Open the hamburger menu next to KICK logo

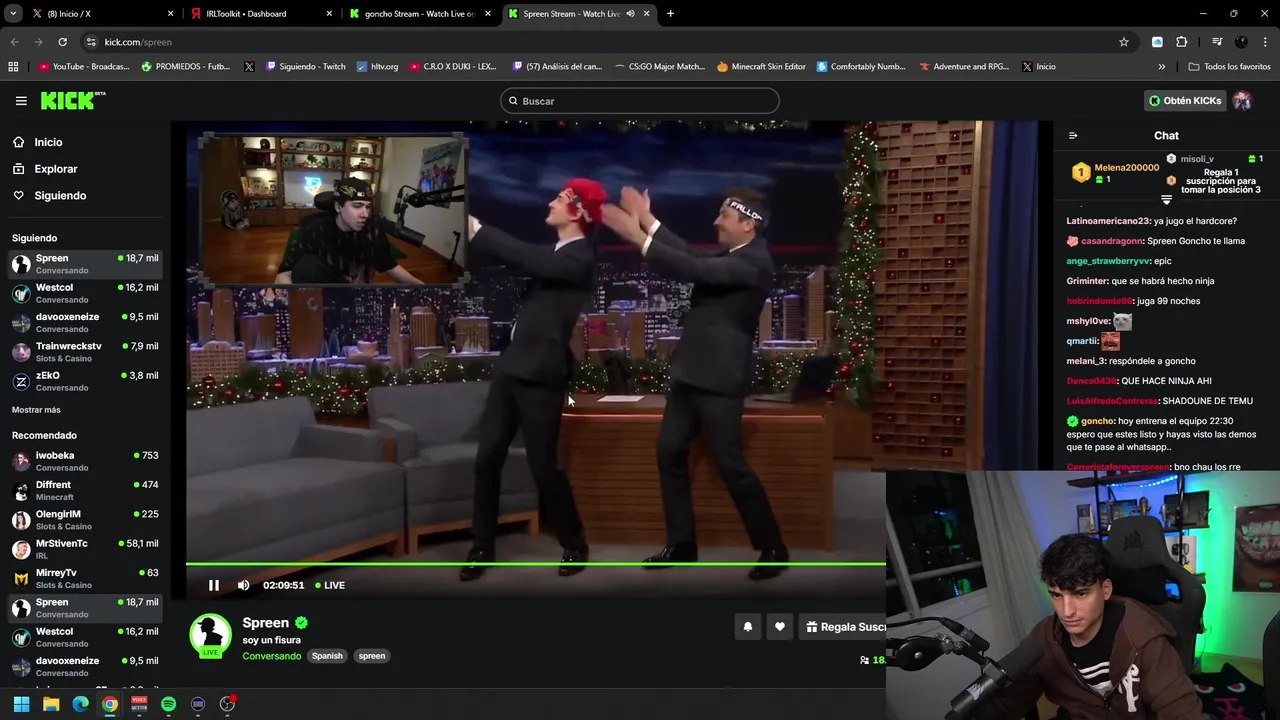[21, 101]
